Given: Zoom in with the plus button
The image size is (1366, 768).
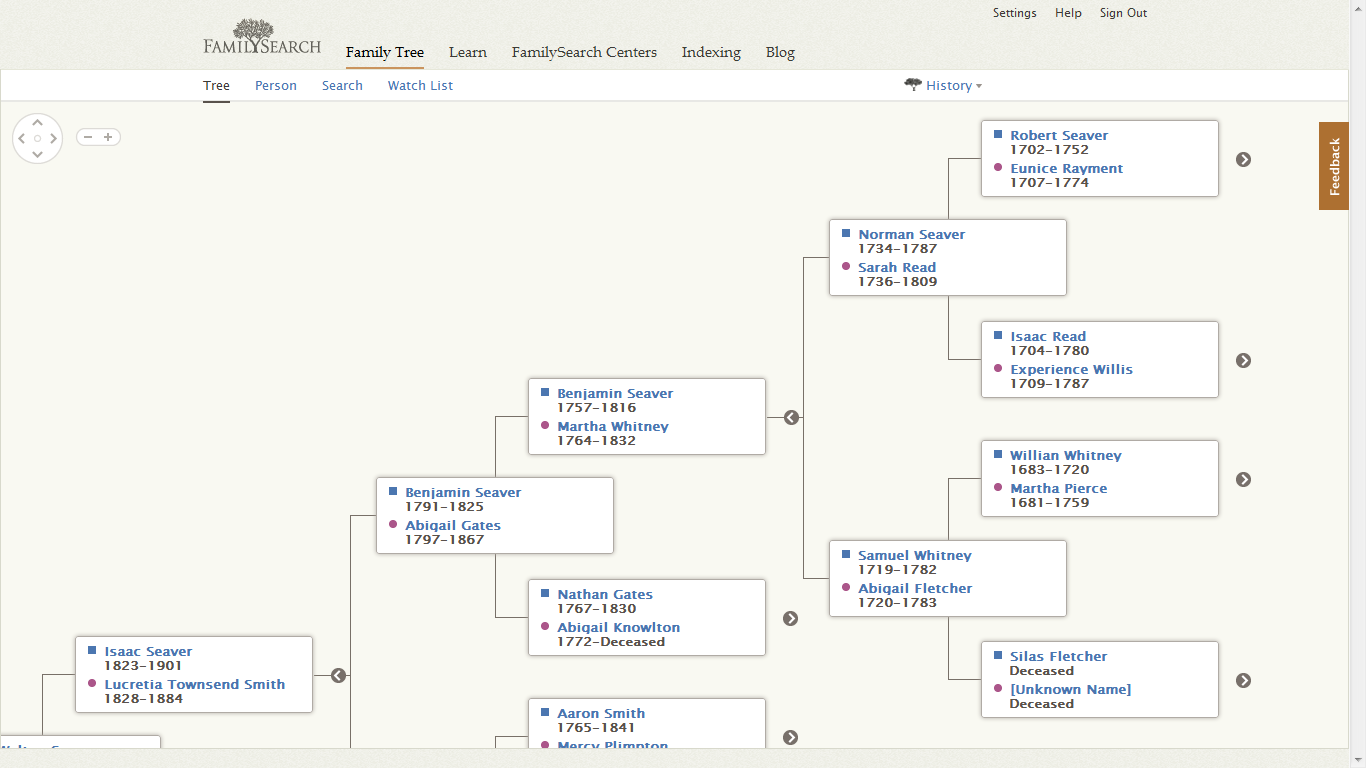Looking at the screenshot, I should pyautogui.click(x=108, y=137).
